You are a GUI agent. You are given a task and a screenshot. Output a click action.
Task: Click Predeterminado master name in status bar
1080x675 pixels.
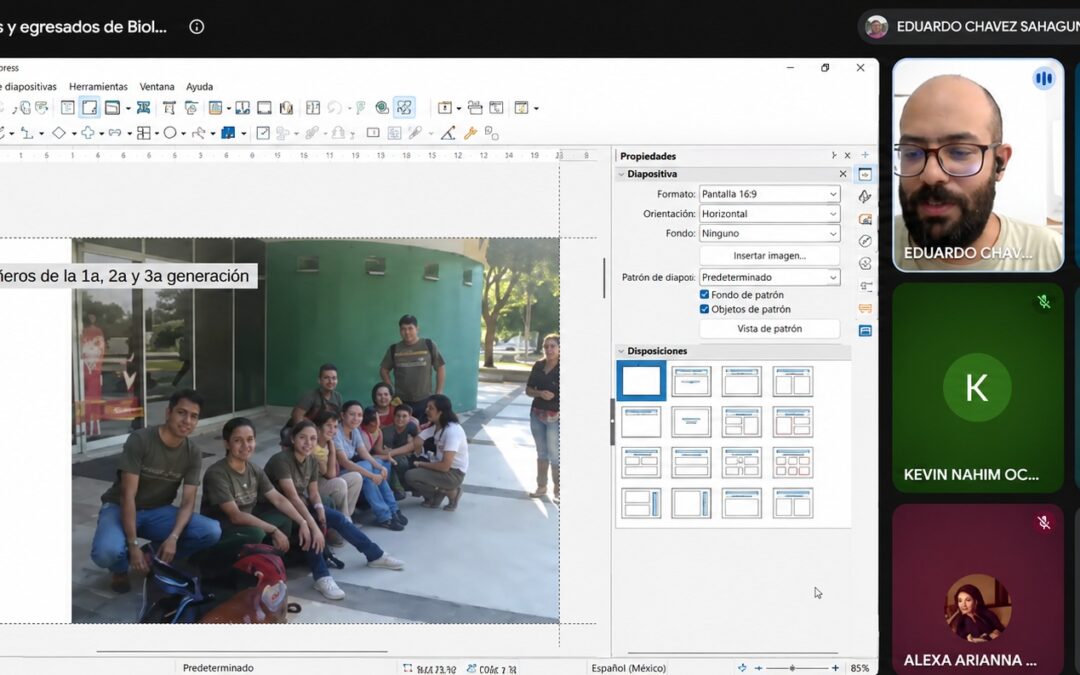click(218, 668)
